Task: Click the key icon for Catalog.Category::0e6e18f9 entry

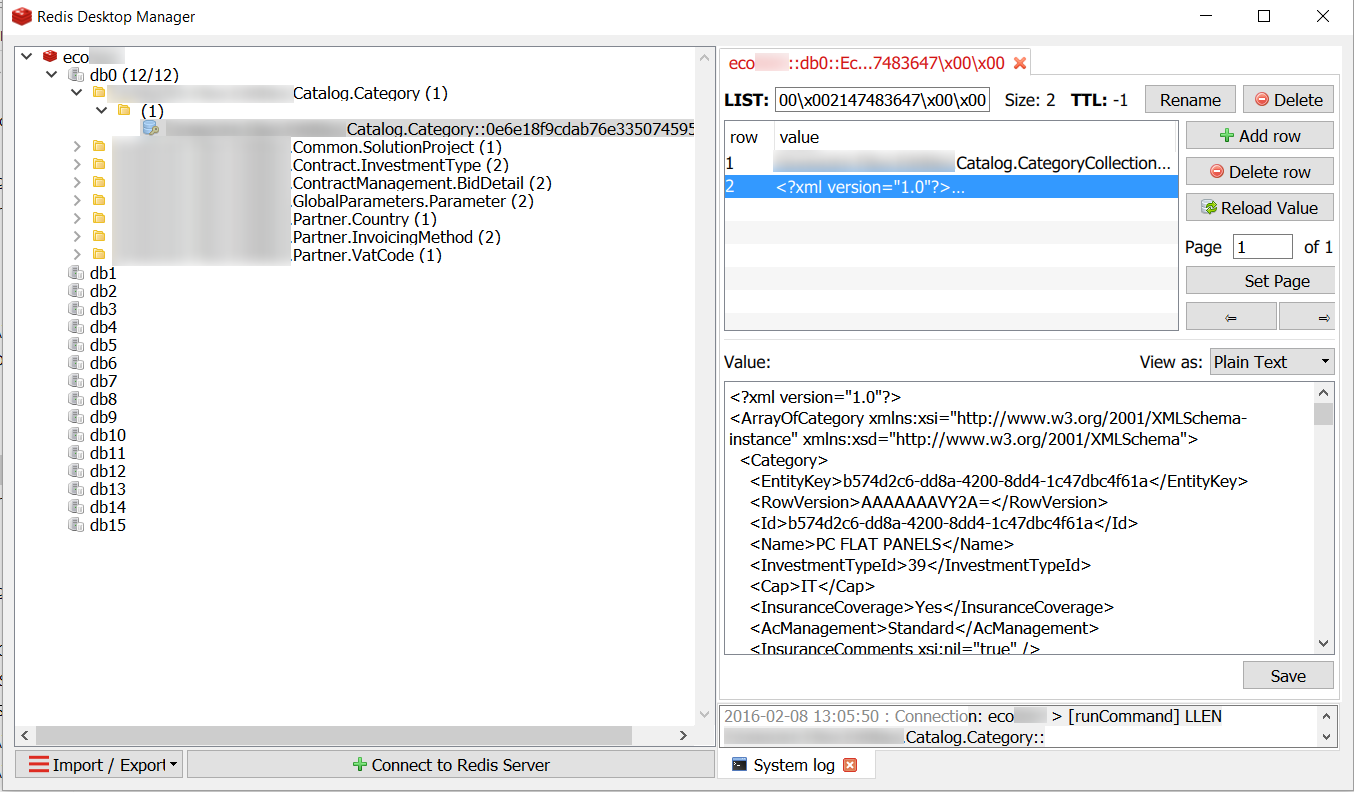Action: coord(150,128)
